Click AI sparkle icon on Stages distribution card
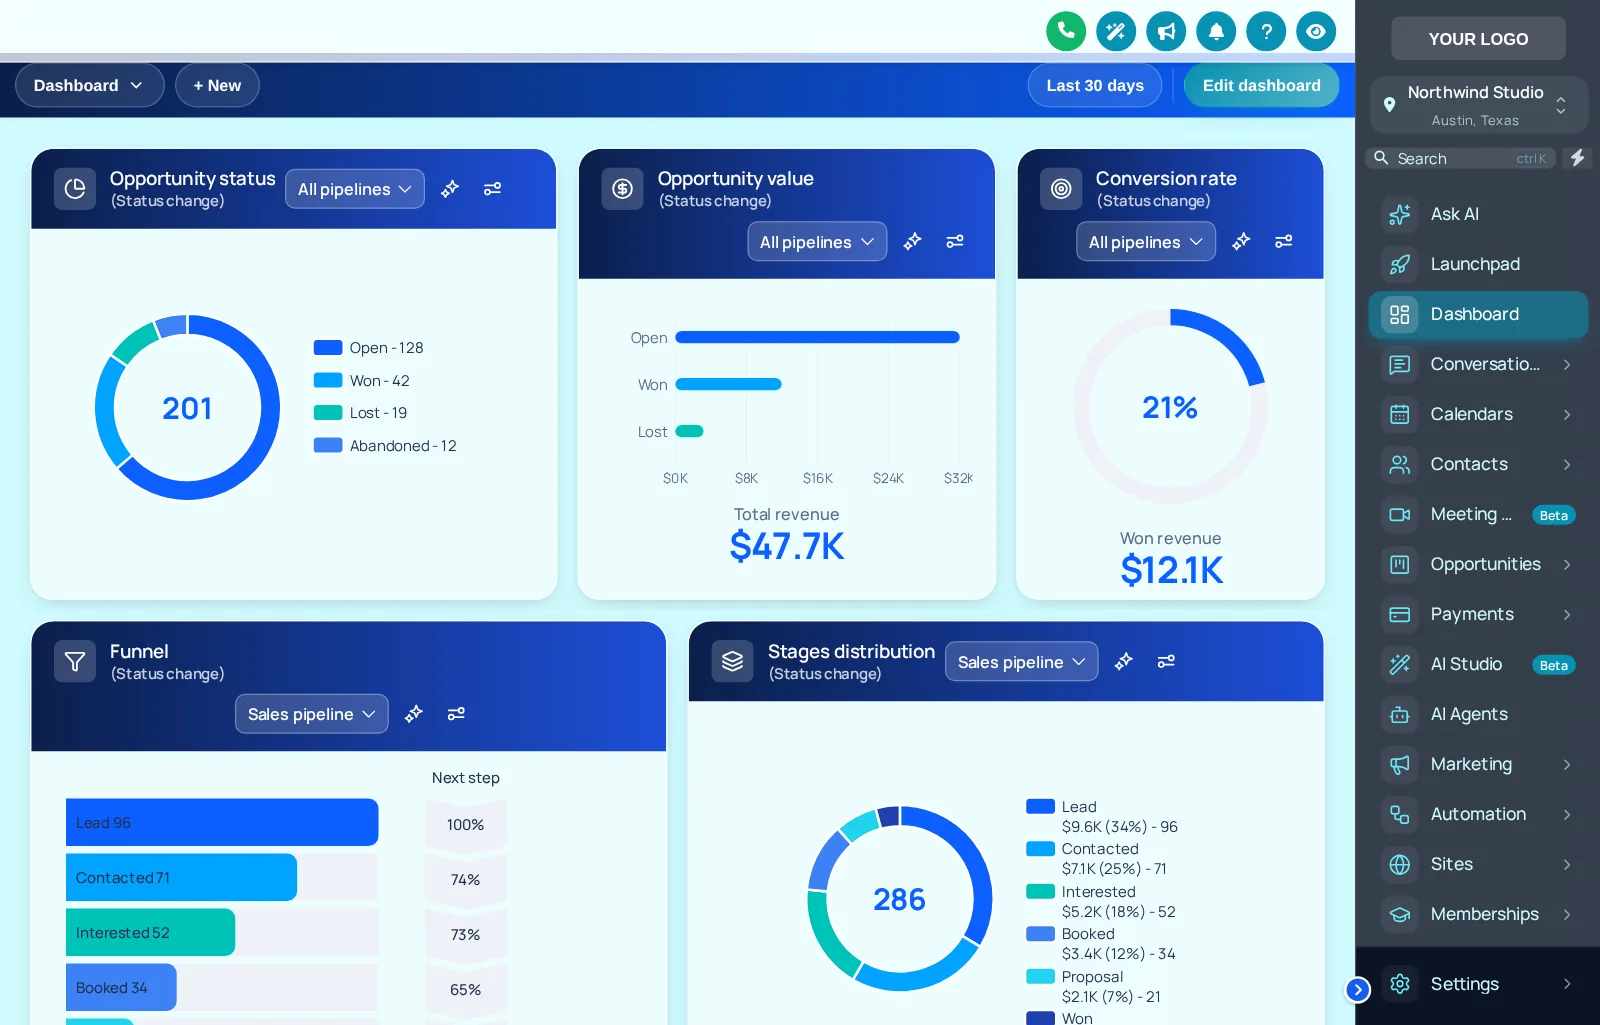This screenshot has height=1025, width=1600. tap(1124, 661)
